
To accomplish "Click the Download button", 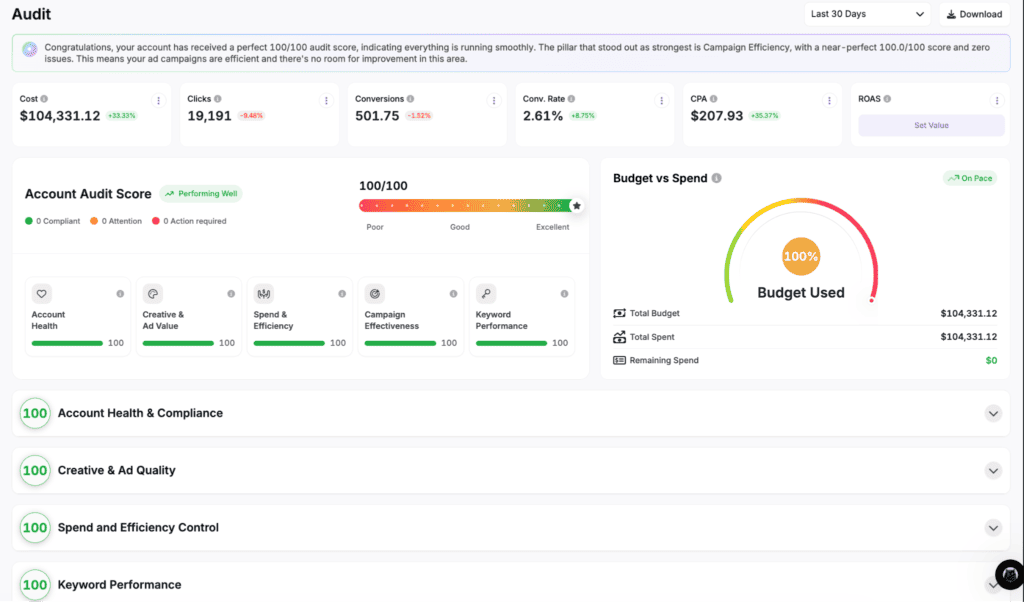I will (974, 14).
